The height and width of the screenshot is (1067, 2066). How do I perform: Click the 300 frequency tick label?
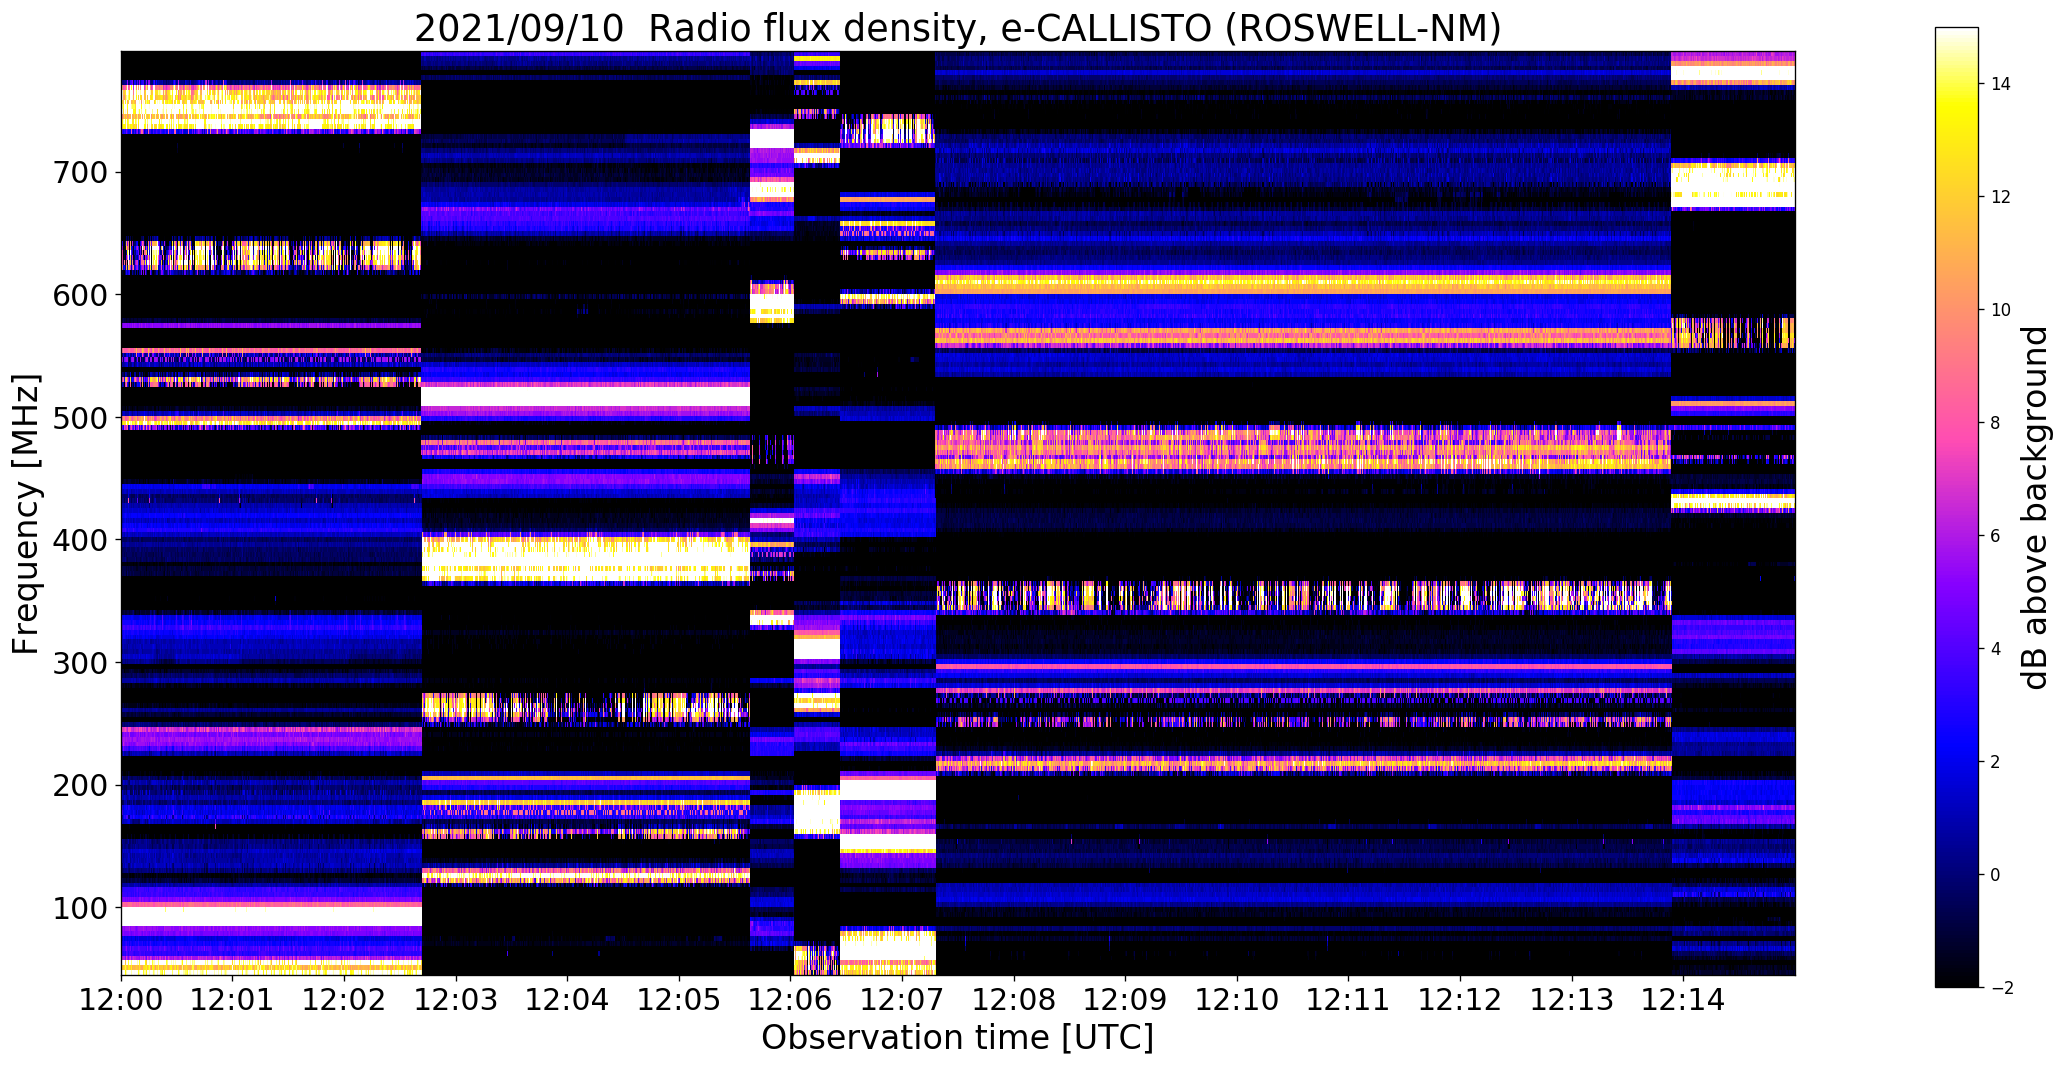(79, 663)
